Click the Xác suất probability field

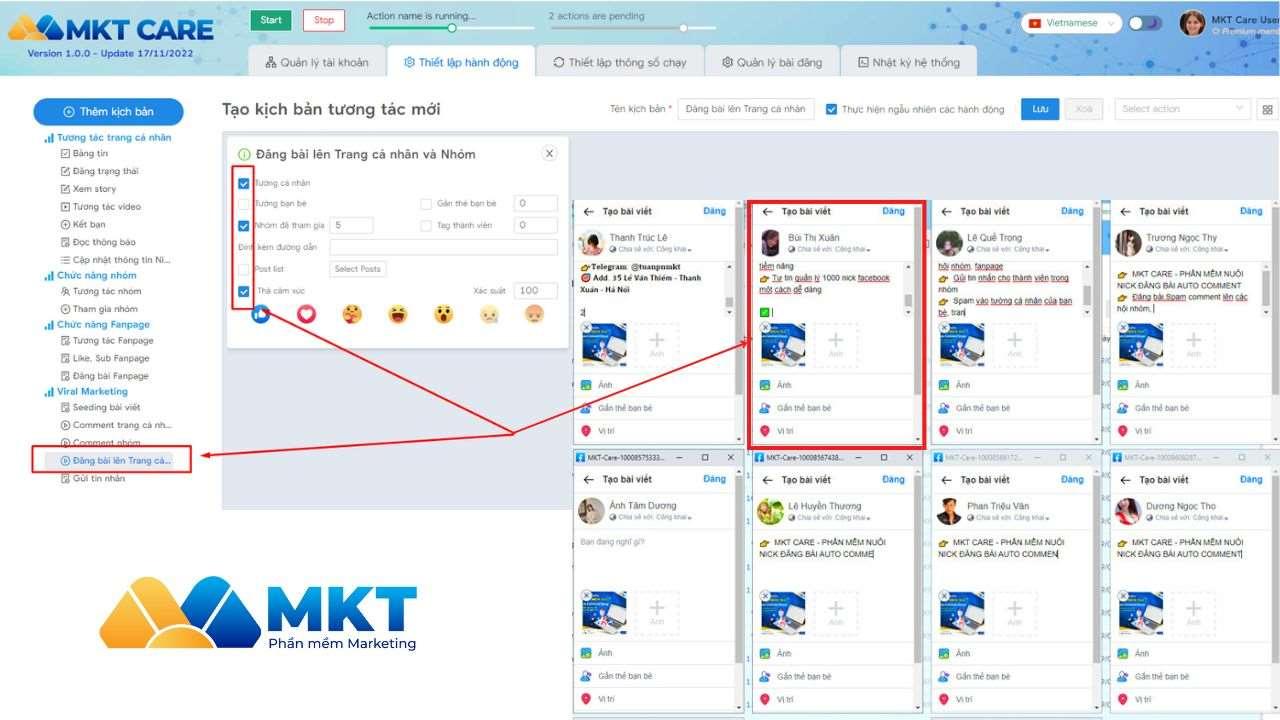coord(538,291)
